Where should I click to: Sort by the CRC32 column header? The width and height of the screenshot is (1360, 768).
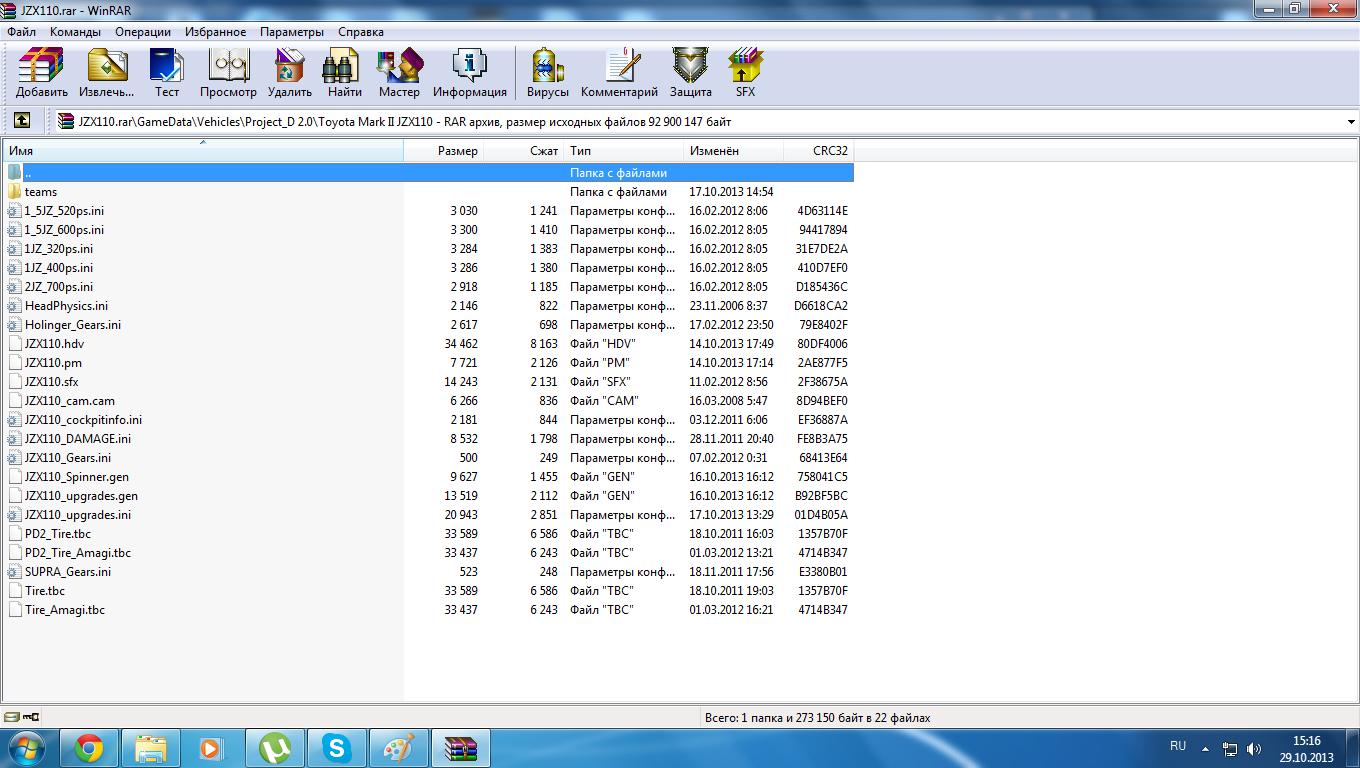click(818, 151)
